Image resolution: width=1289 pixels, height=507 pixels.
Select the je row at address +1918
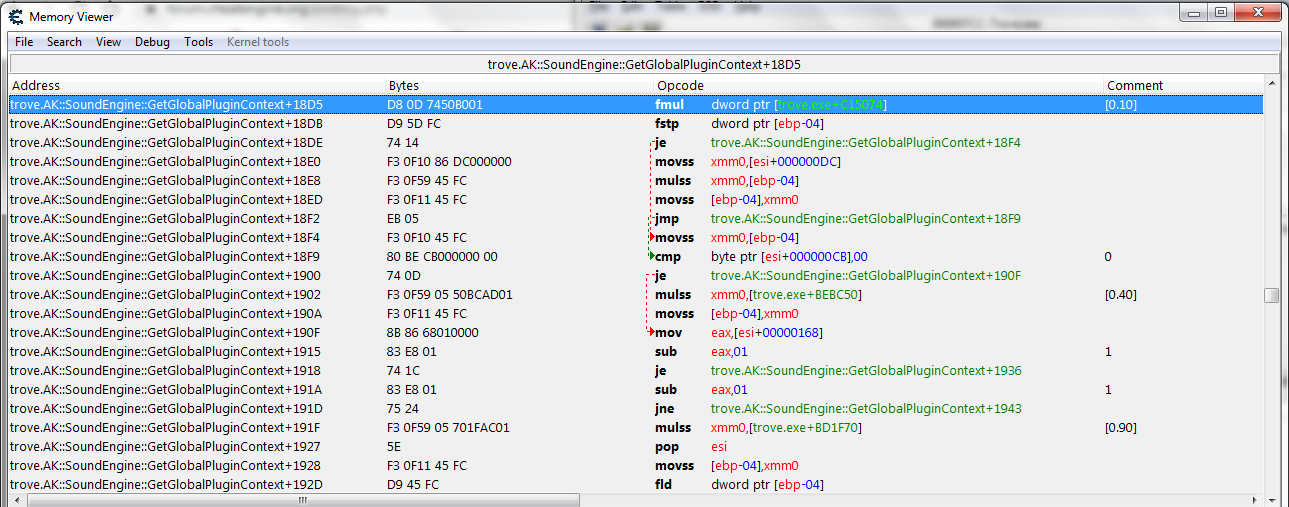[x=635, y=370]
